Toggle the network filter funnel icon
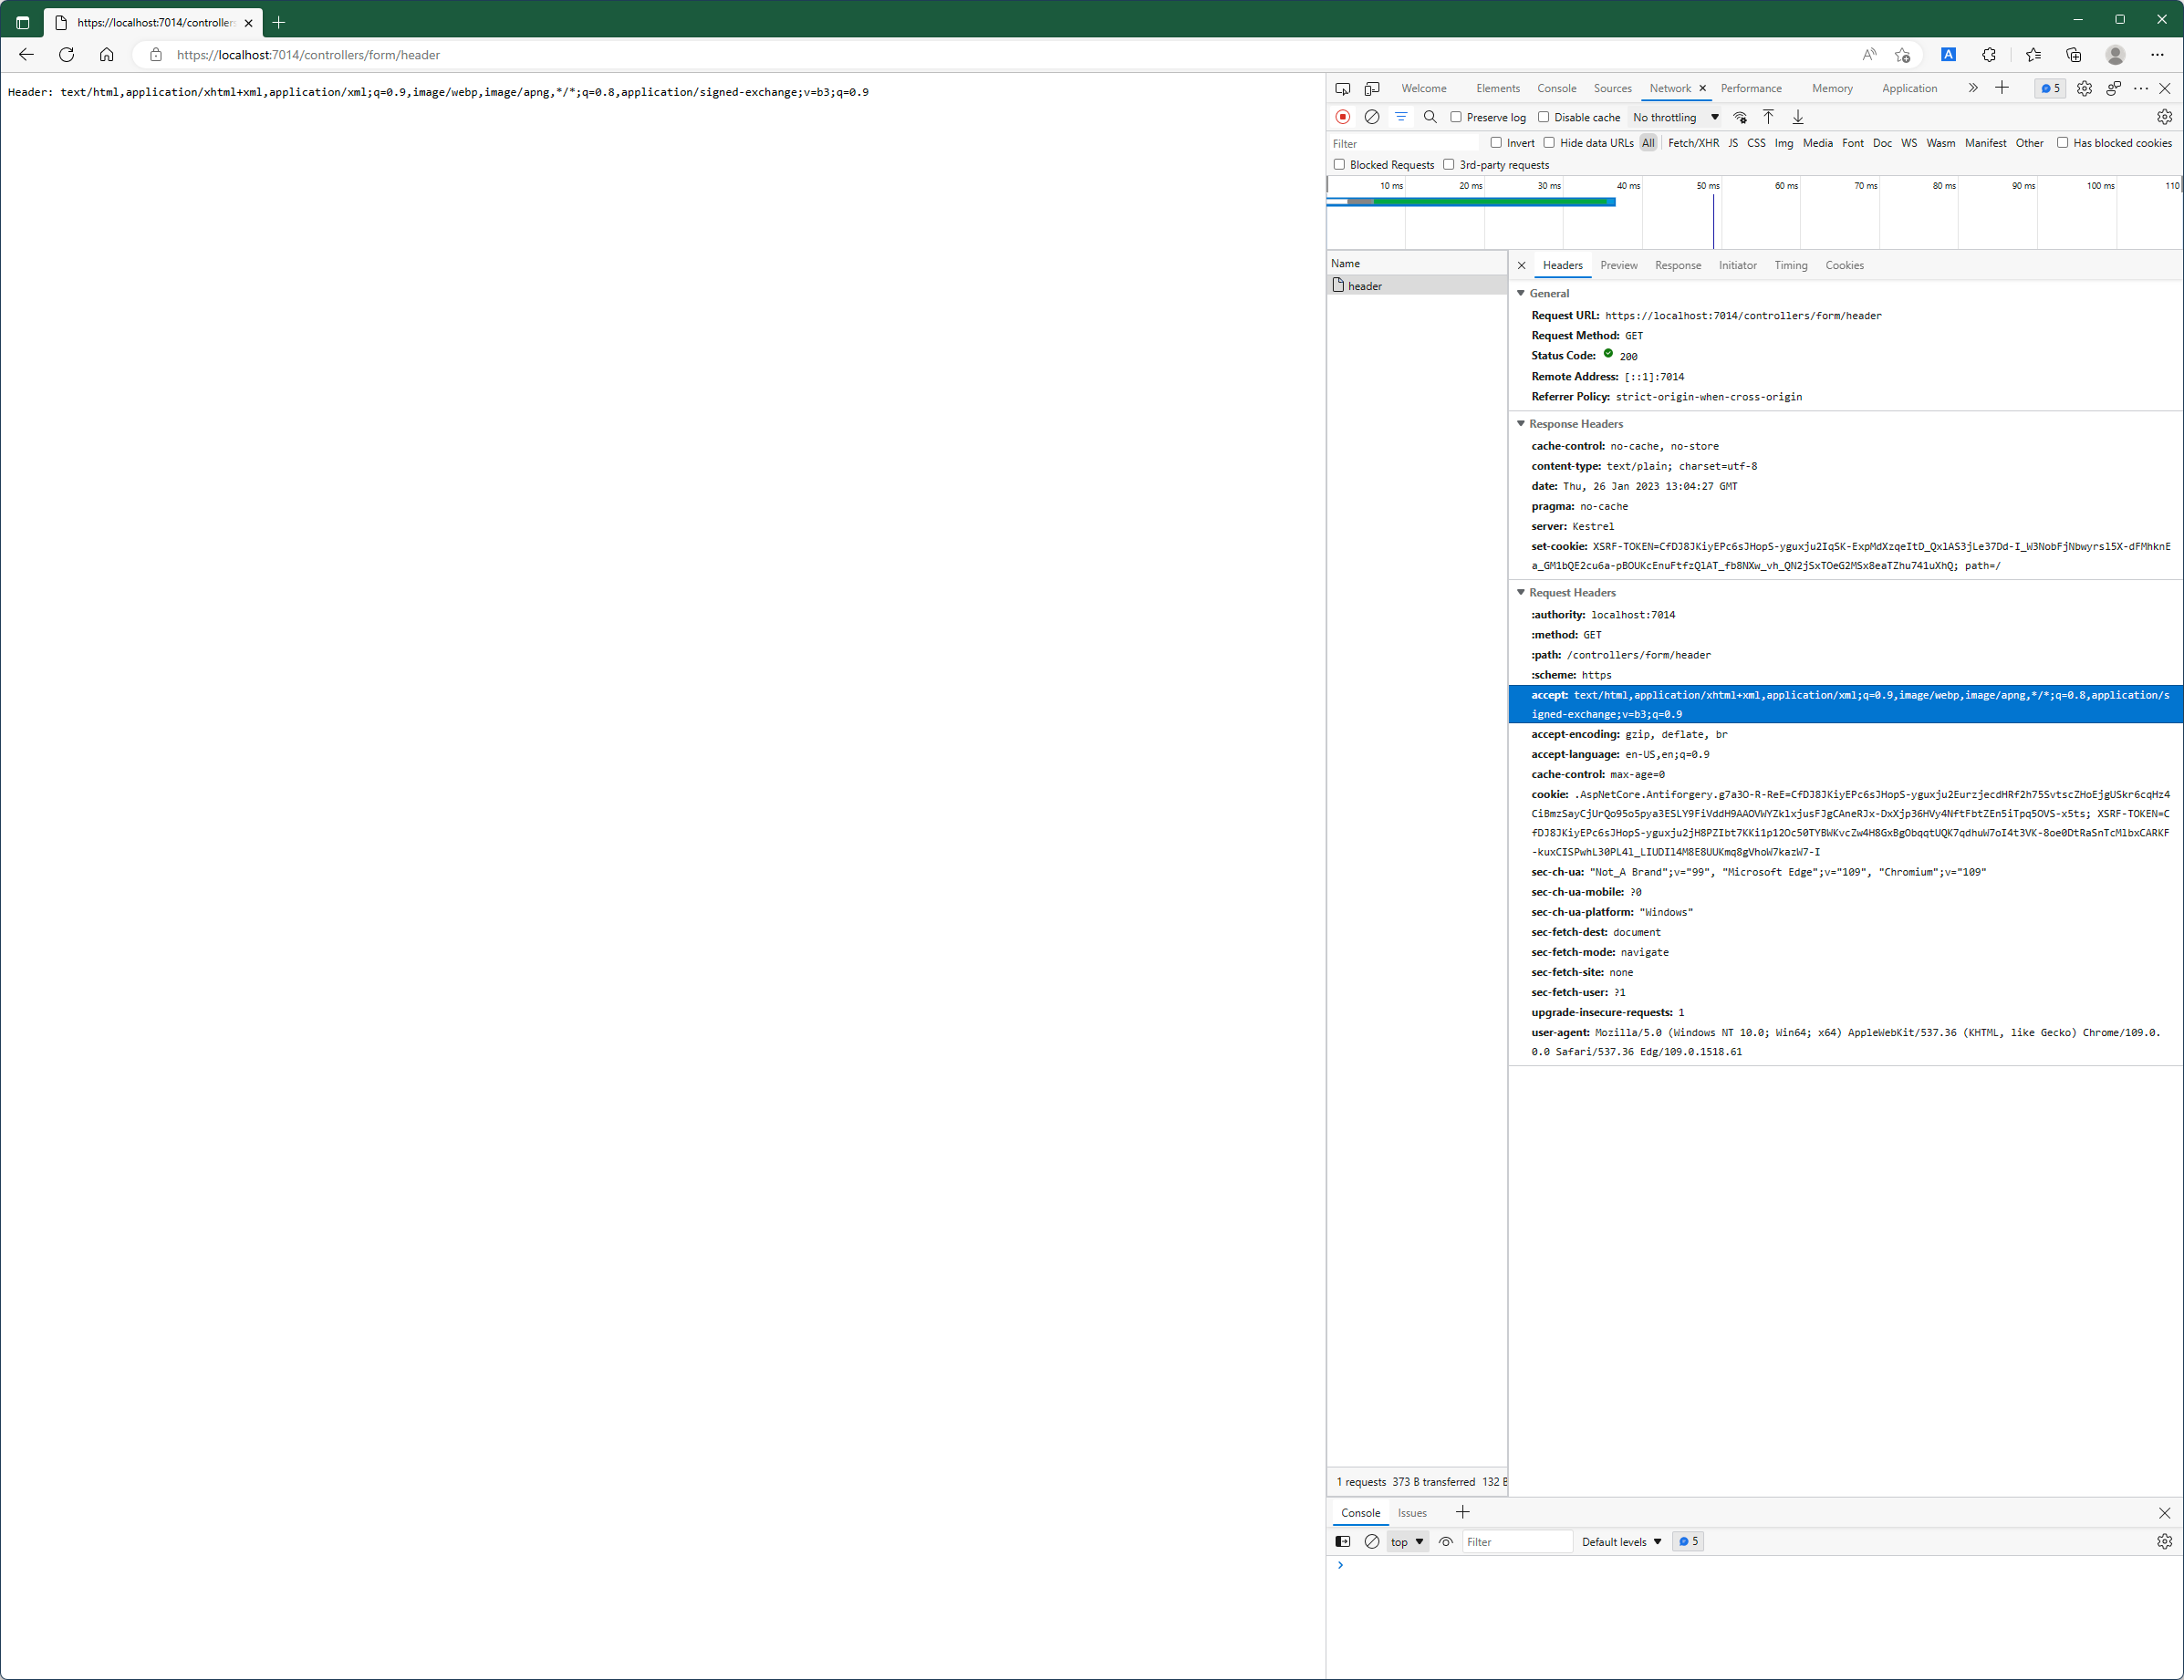This screenshot has height=1680, width=2184. tap(1401, 117)
